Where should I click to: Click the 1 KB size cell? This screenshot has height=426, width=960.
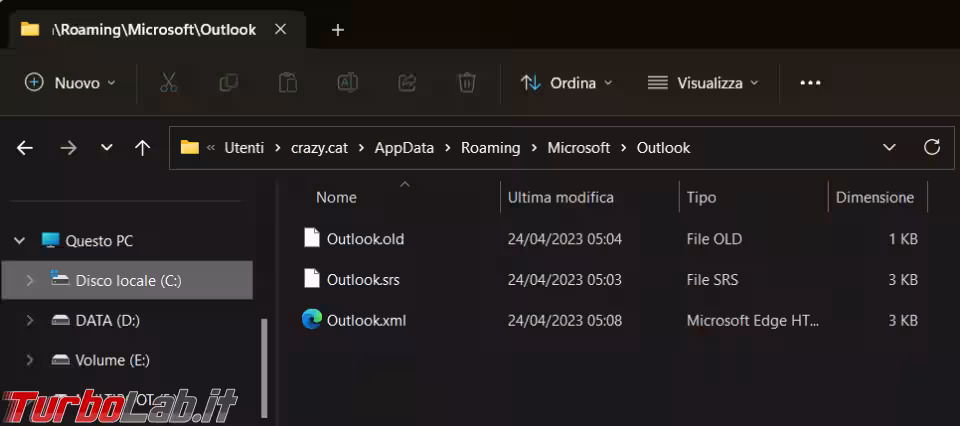click(903, 239)
